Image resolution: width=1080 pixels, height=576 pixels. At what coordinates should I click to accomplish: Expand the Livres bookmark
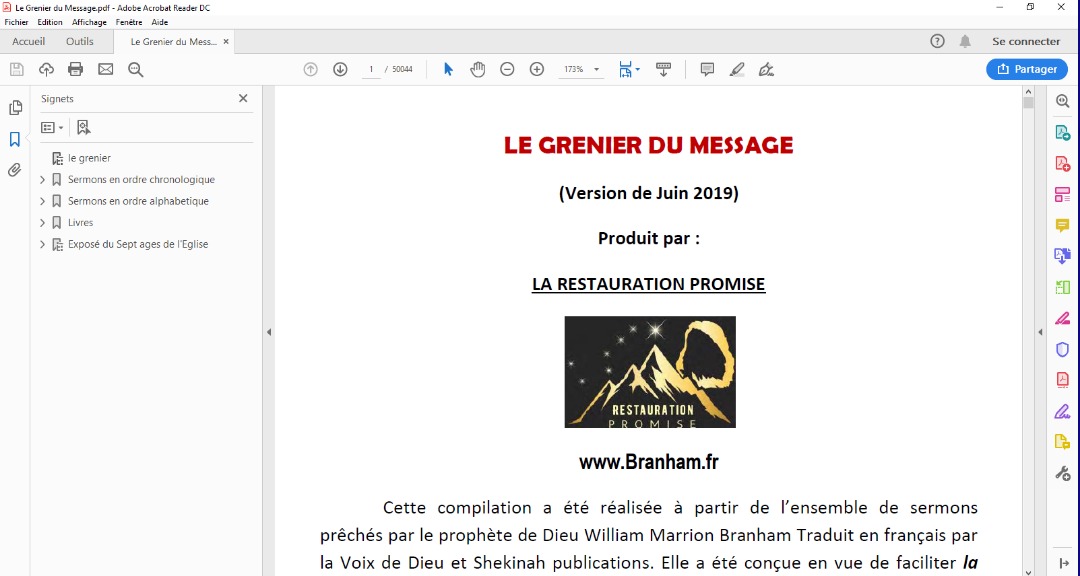(43, 223)
